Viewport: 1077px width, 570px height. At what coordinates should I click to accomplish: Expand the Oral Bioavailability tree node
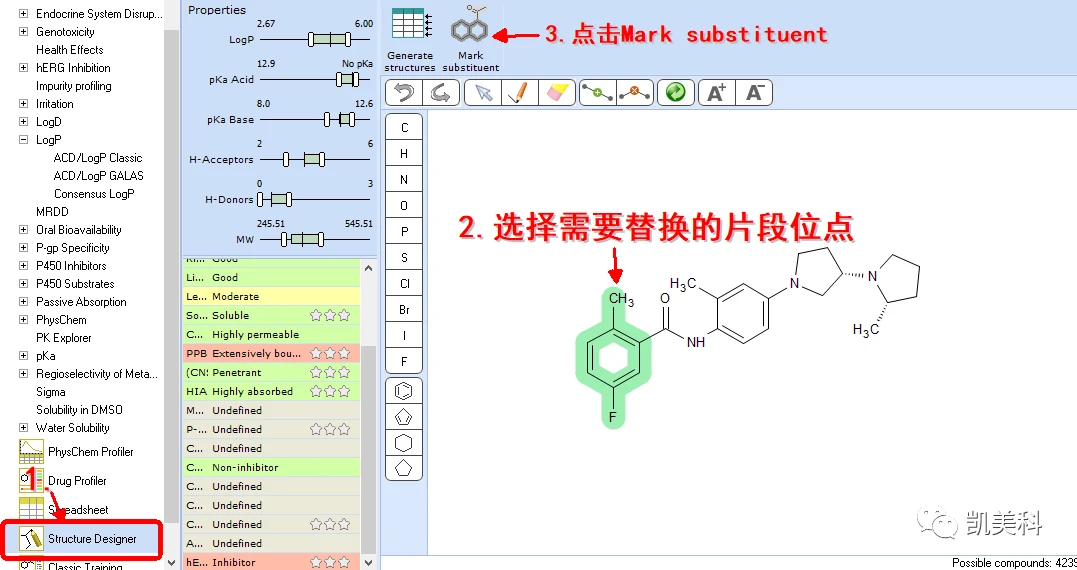(x=23, y=229)
